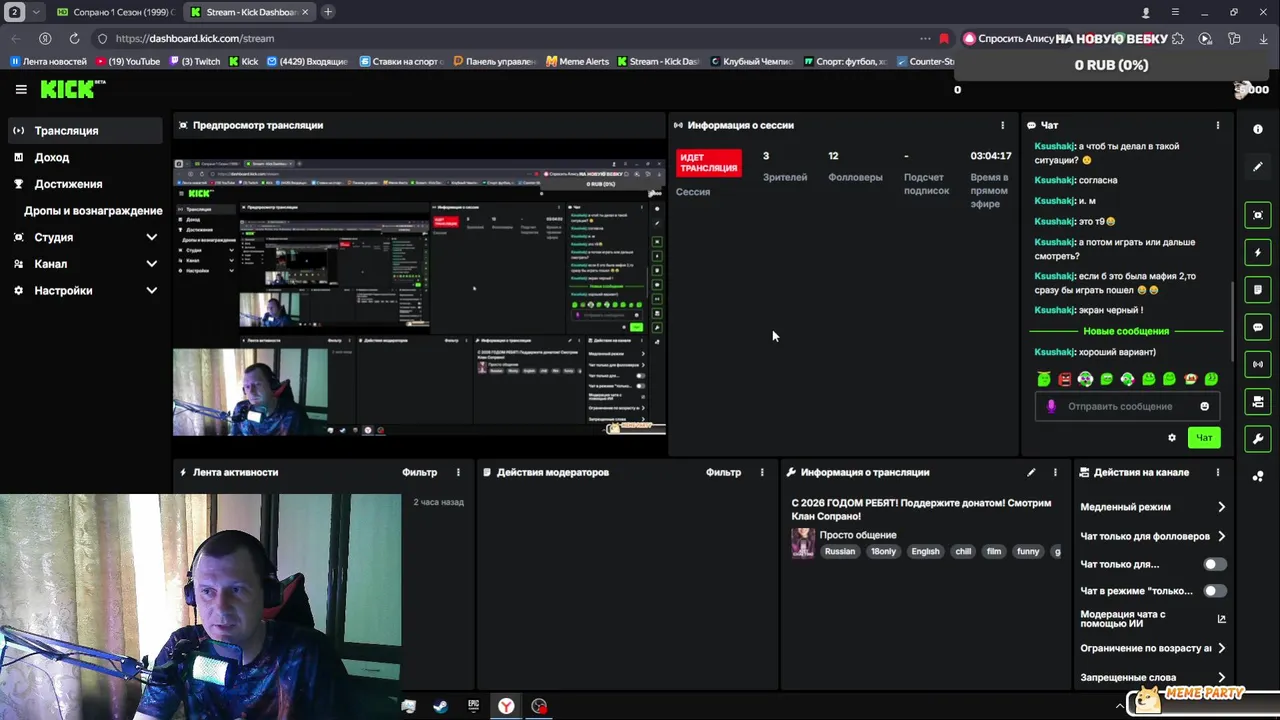Open Фильтр in Лента активности panel

coord(419,472)
